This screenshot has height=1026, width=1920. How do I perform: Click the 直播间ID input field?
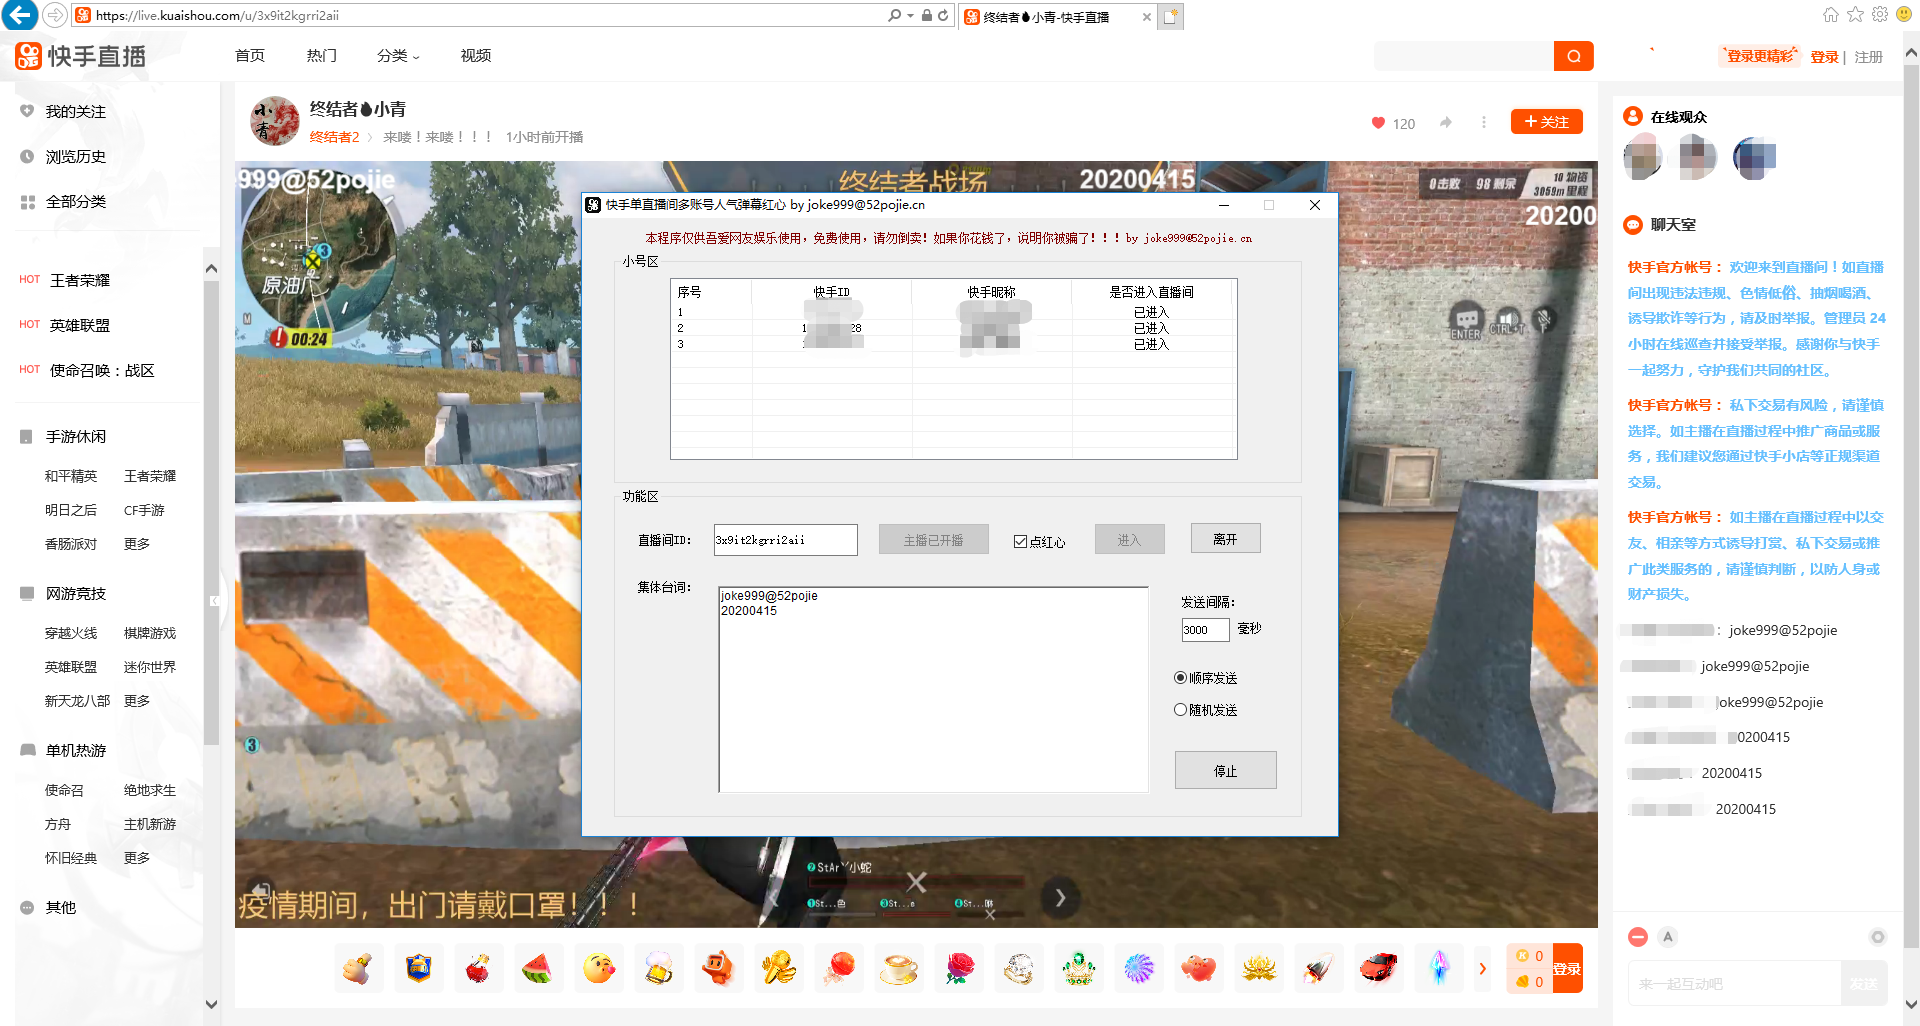(x=785, y=540)
